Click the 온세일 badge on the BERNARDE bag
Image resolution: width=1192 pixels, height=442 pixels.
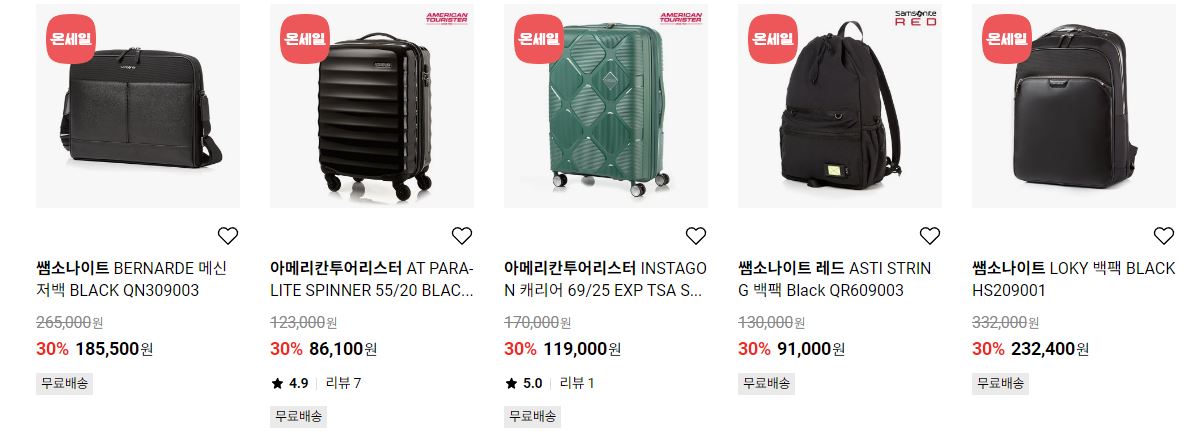71,39
